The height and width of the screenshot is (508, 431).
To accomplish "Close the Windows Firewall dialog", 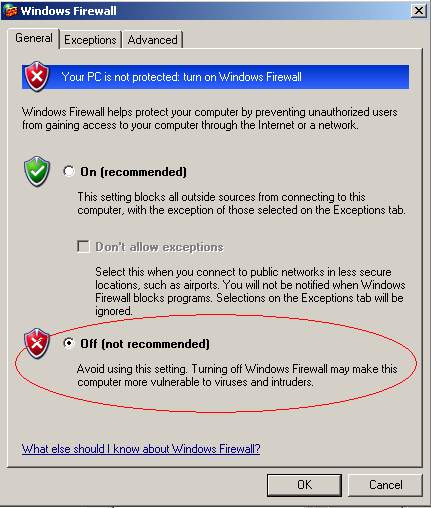I will 419,11.
